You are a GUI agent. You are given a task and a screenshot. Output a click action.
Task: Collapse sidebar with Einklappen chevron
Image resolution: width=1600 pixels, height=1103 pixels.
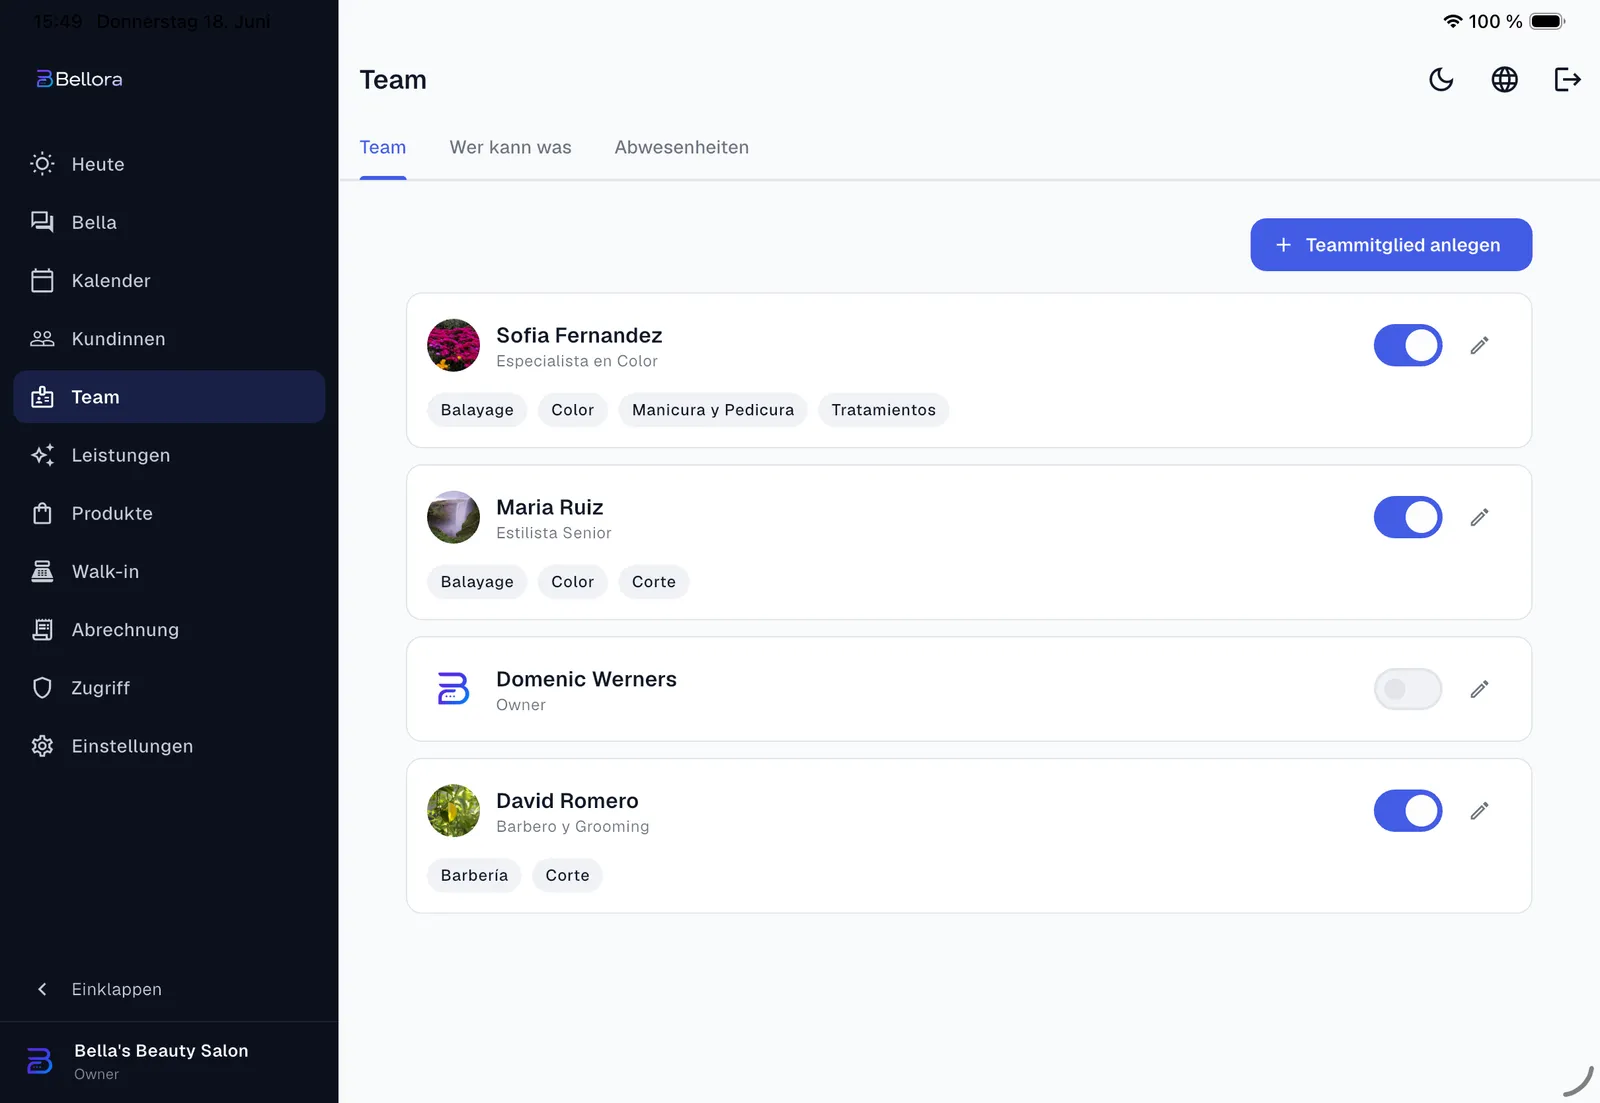point(42,989)
